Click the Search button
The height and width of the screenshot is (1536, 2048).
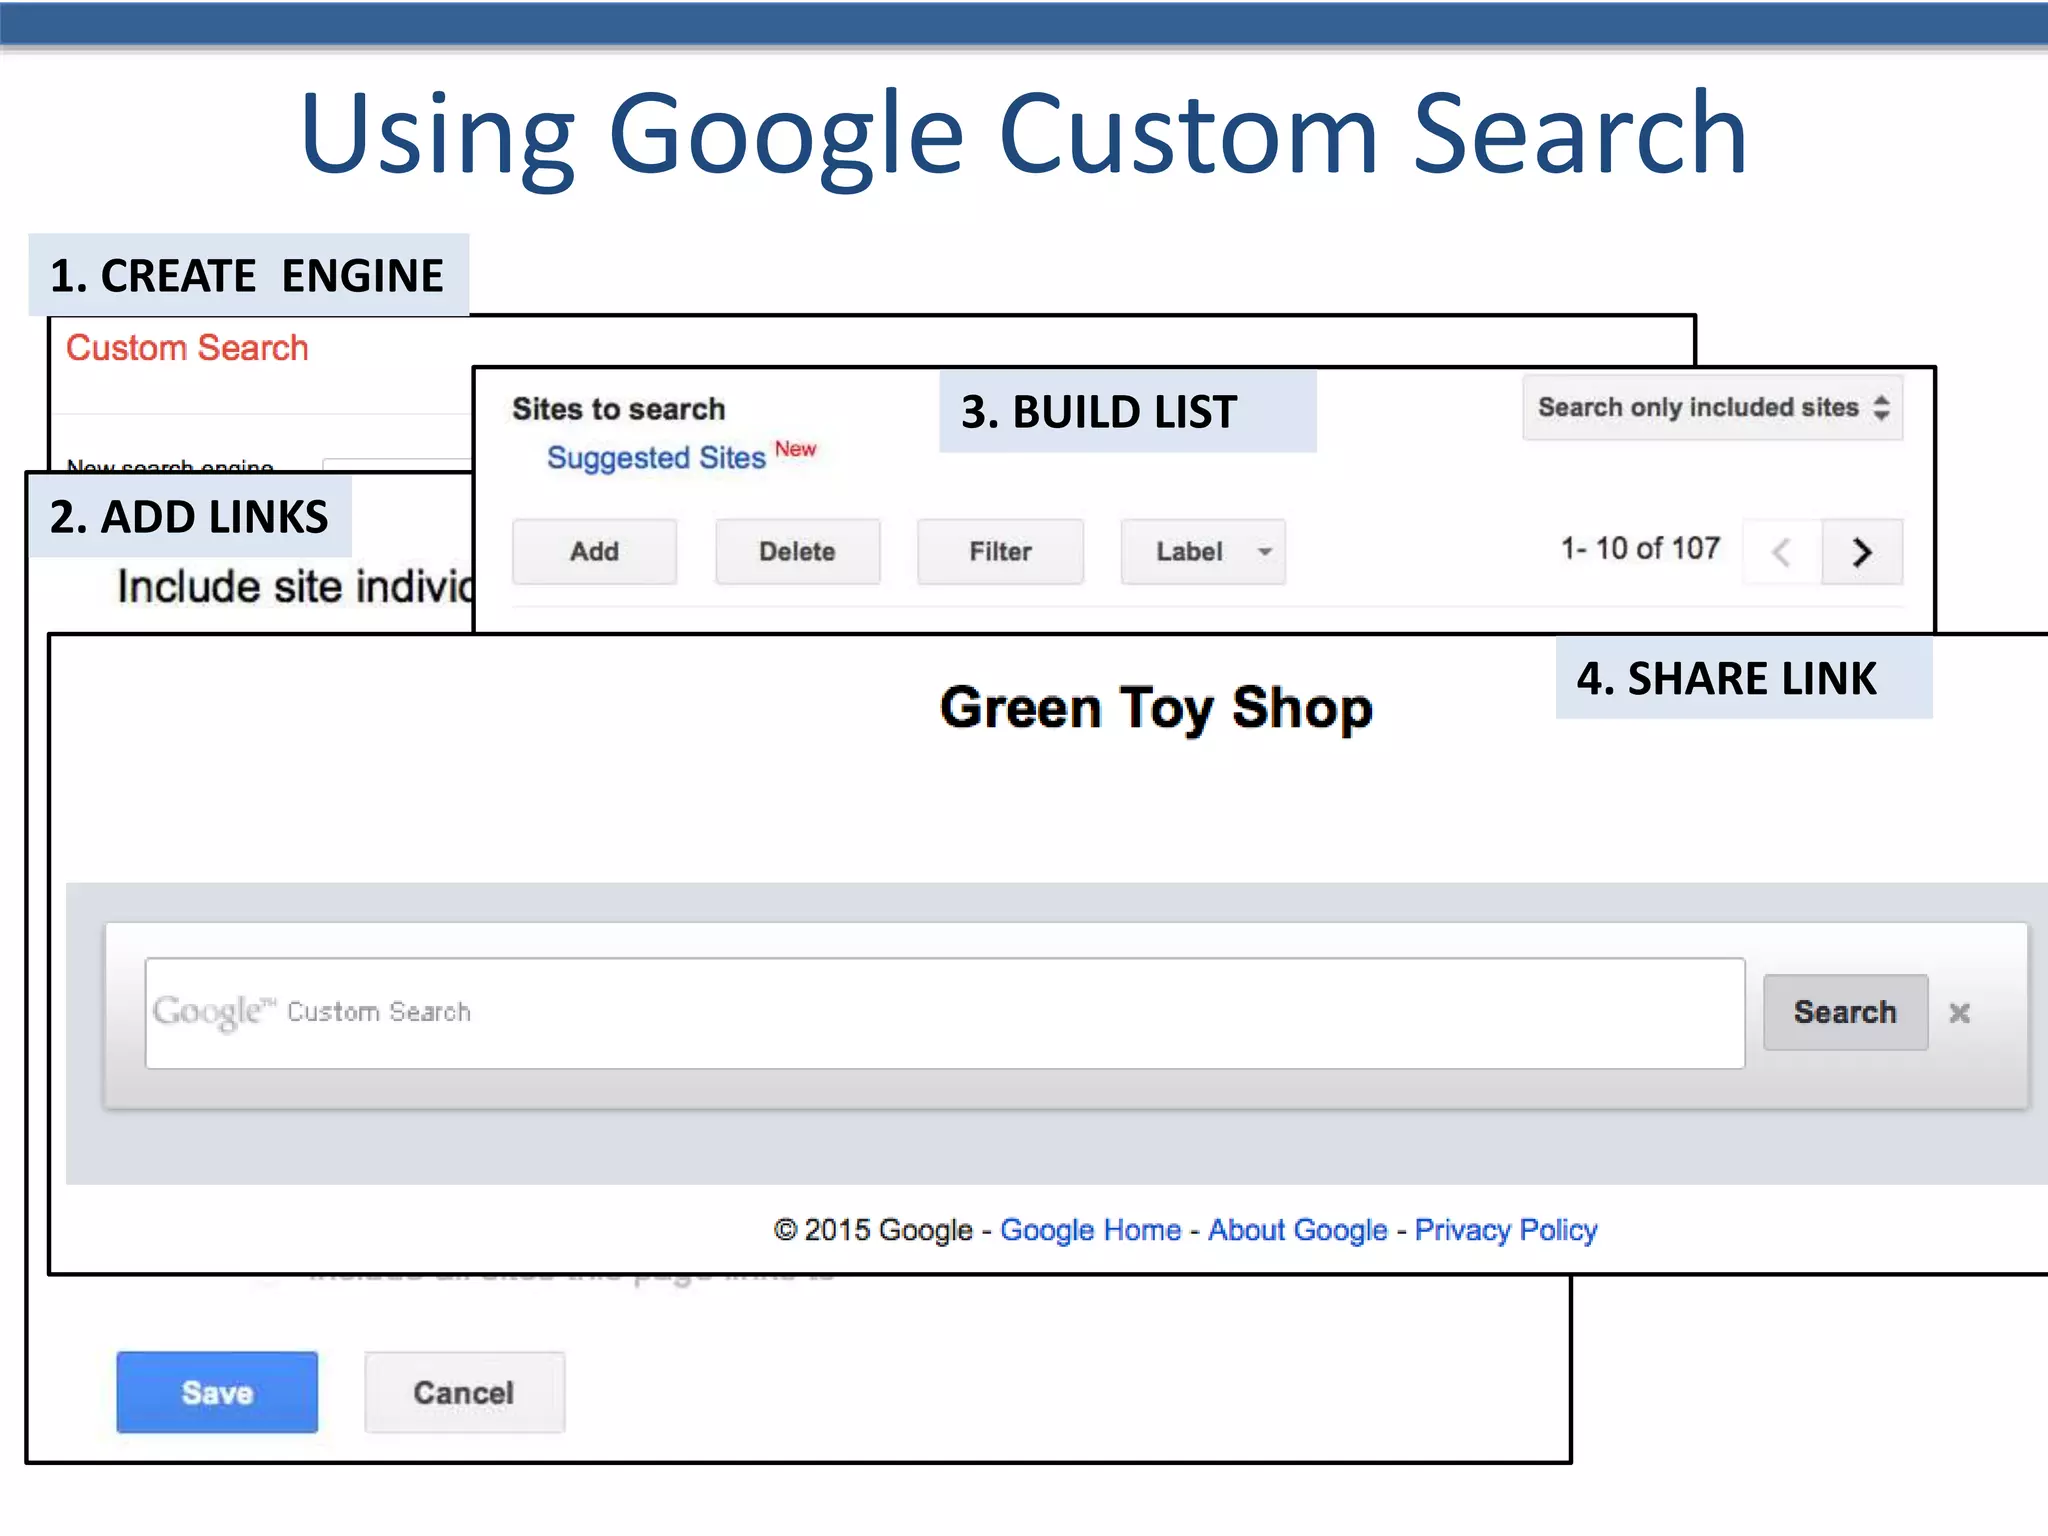pyautogui.click(x=1845, y=1012)
